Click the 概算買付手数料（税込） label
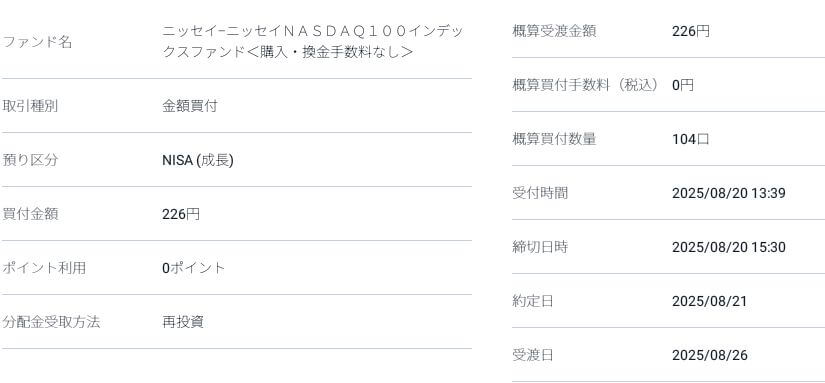 pos(586,85)
